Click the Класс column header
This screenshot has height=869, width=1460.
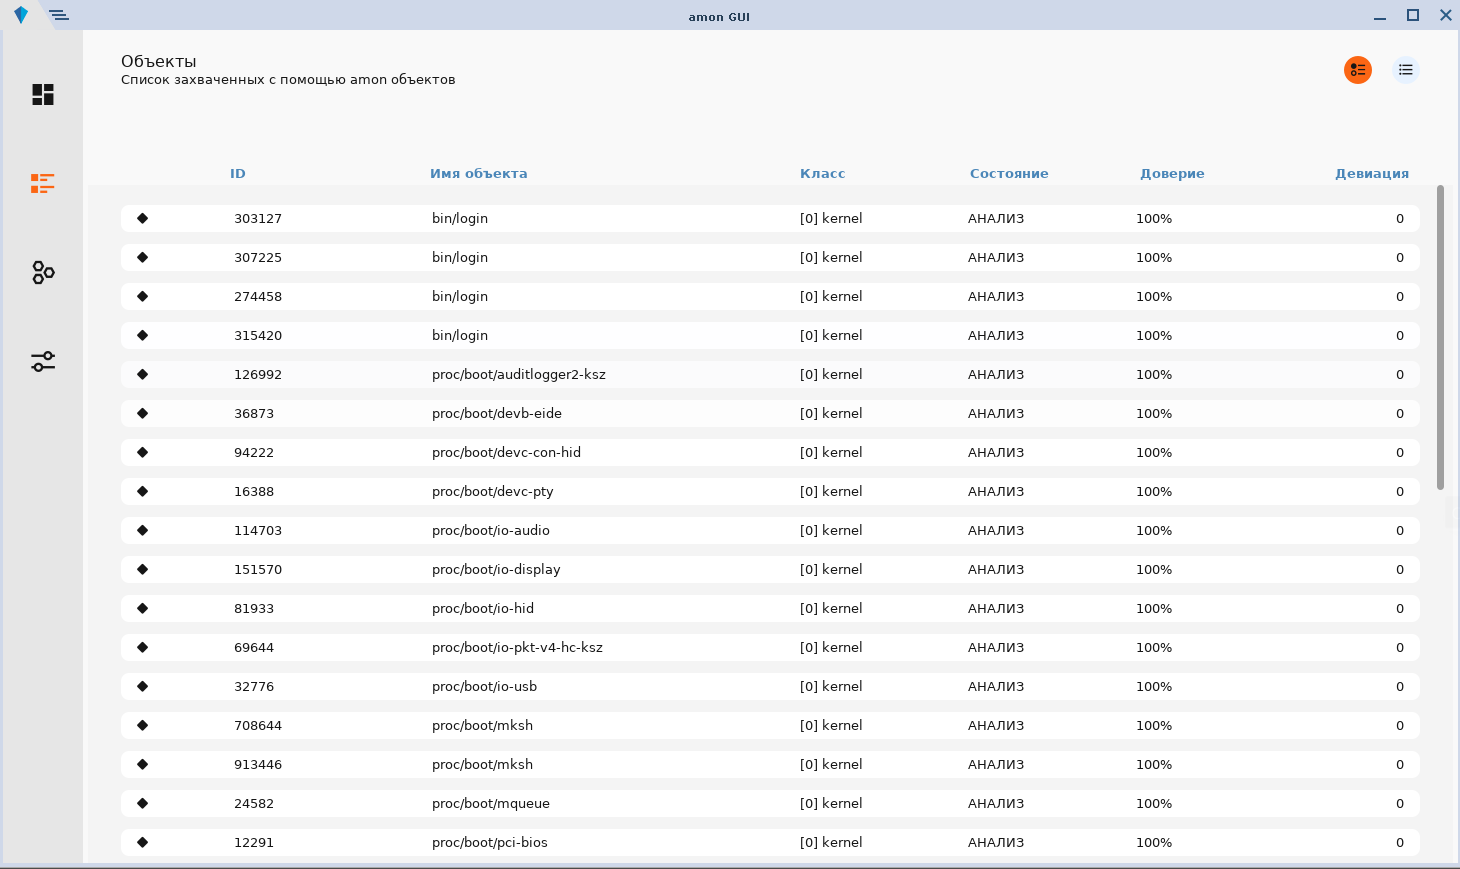point(822,174)
